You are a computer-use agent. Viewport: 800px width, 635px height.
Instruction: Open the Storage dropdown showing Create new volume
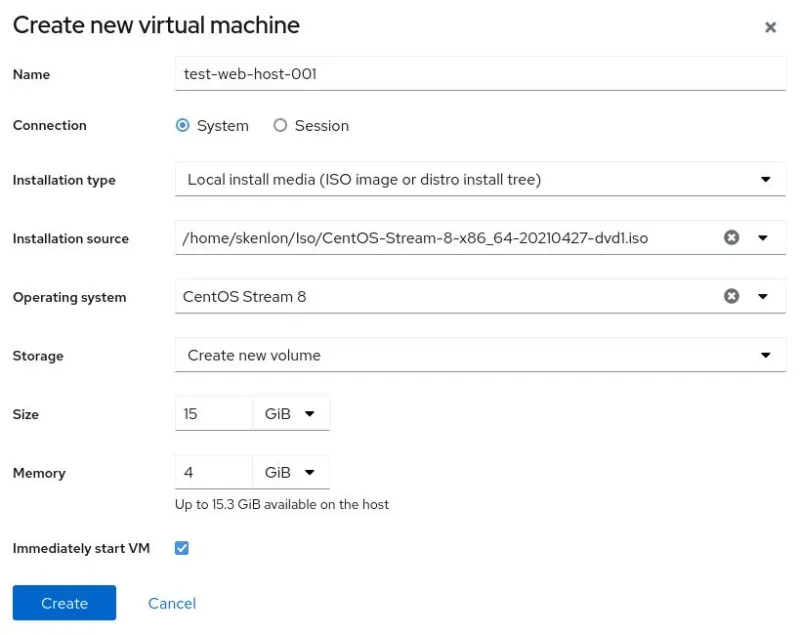click(763, 355)
